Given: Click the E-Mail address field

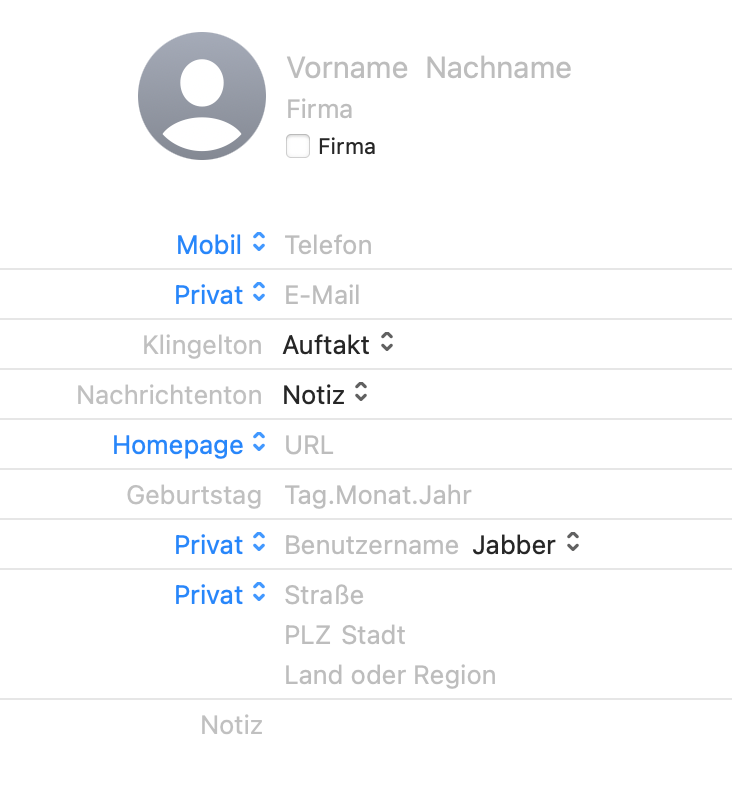Looking at the screenshot, I should coord(322,295).
